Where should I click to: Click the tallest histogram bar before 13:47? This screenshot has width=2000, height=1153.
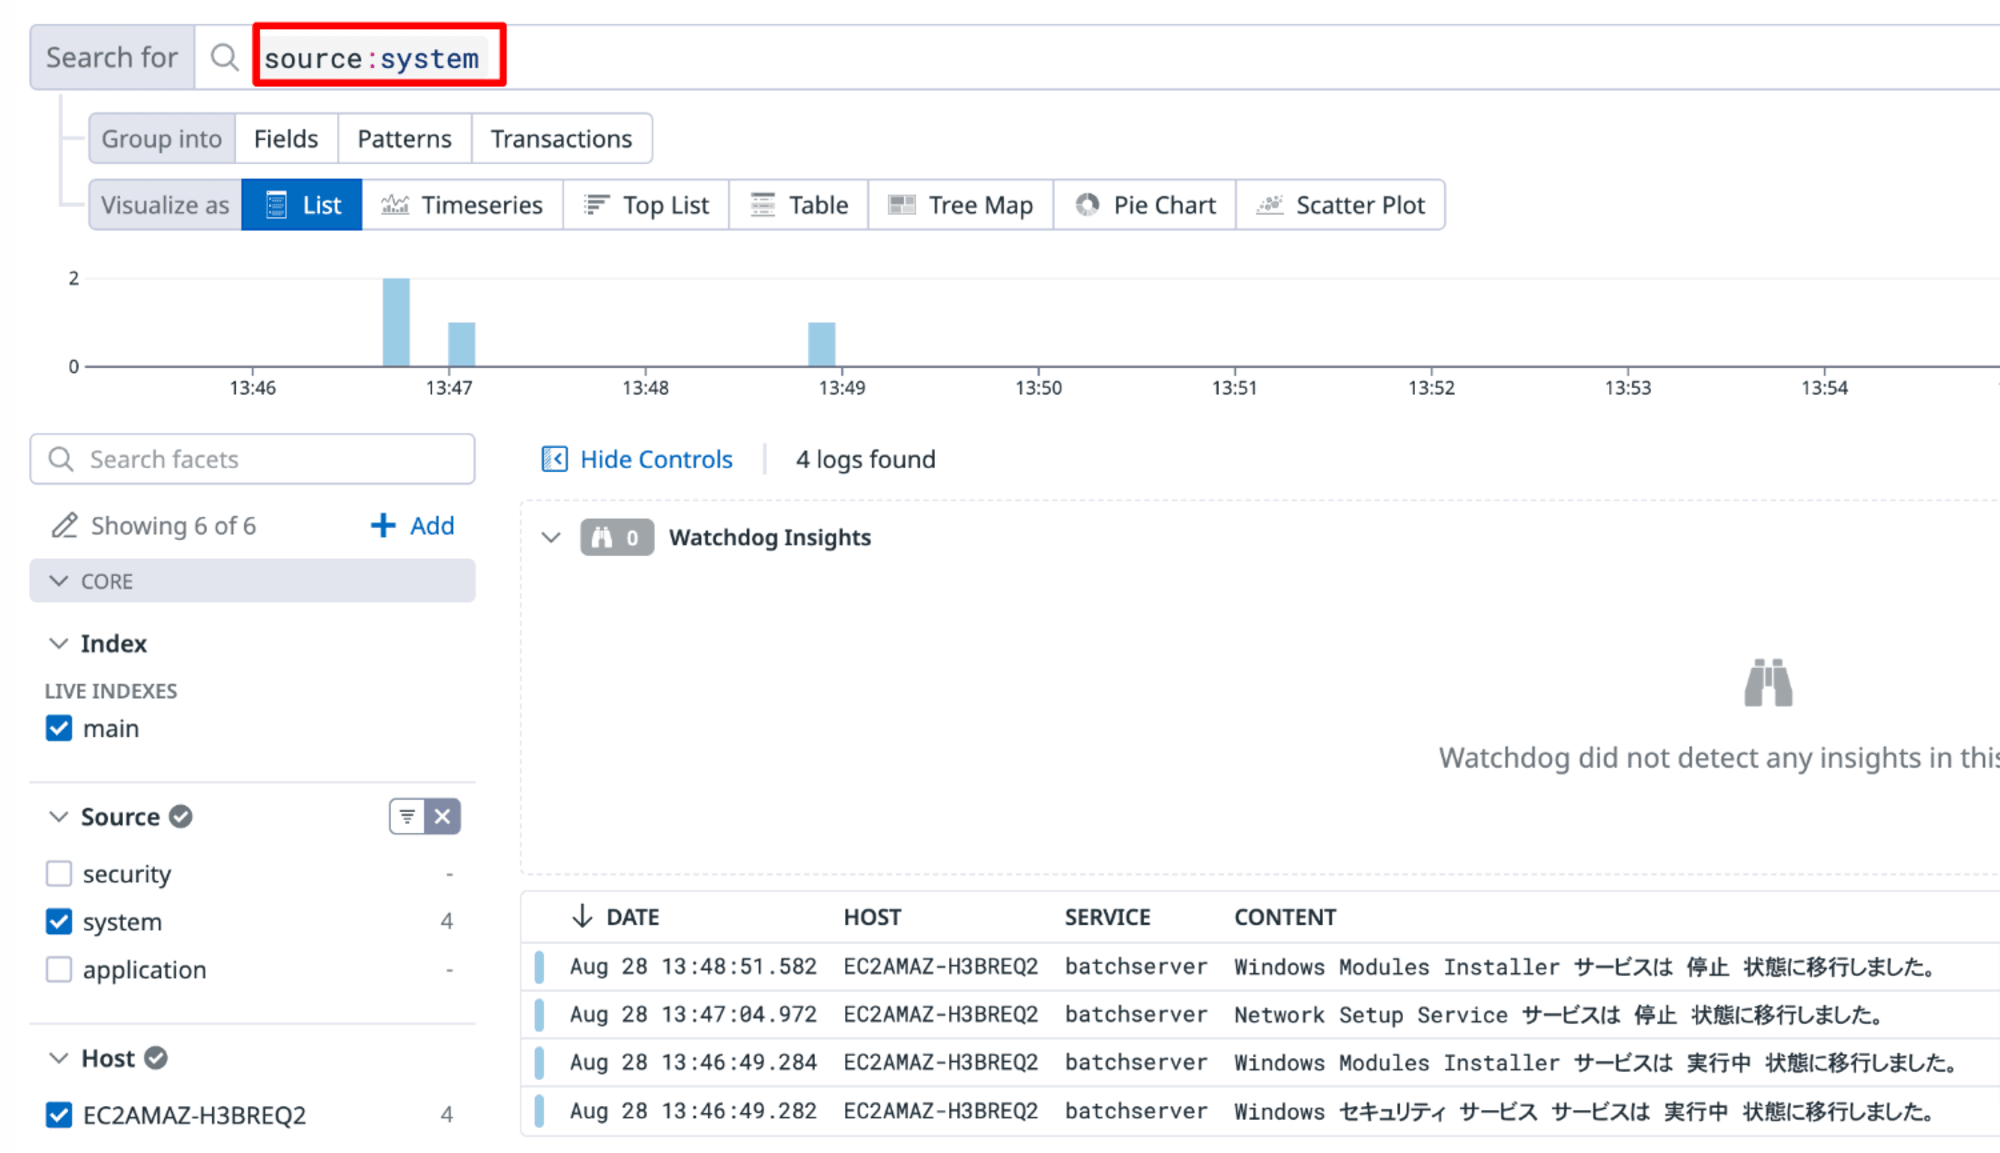tap(396, 322)
